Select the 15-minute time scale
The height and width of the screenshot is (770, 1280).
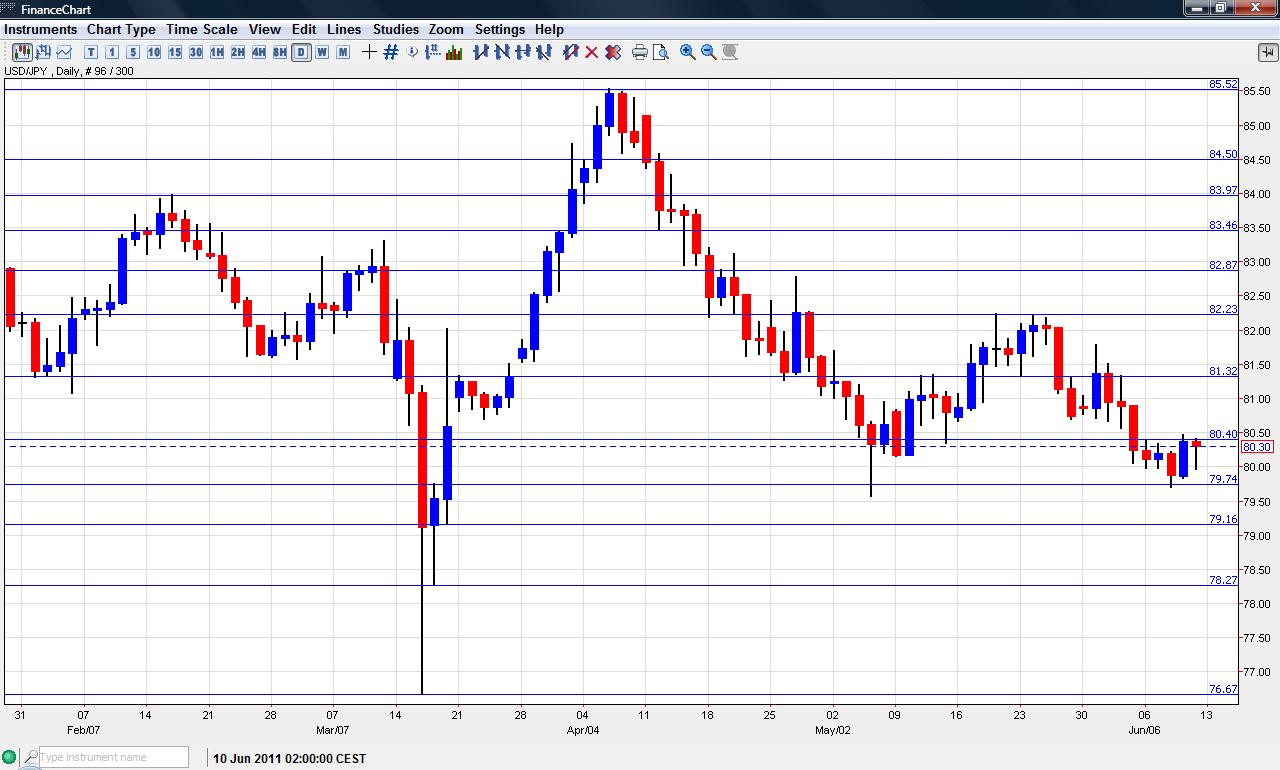pyautogui.click(x=175, y=52)
